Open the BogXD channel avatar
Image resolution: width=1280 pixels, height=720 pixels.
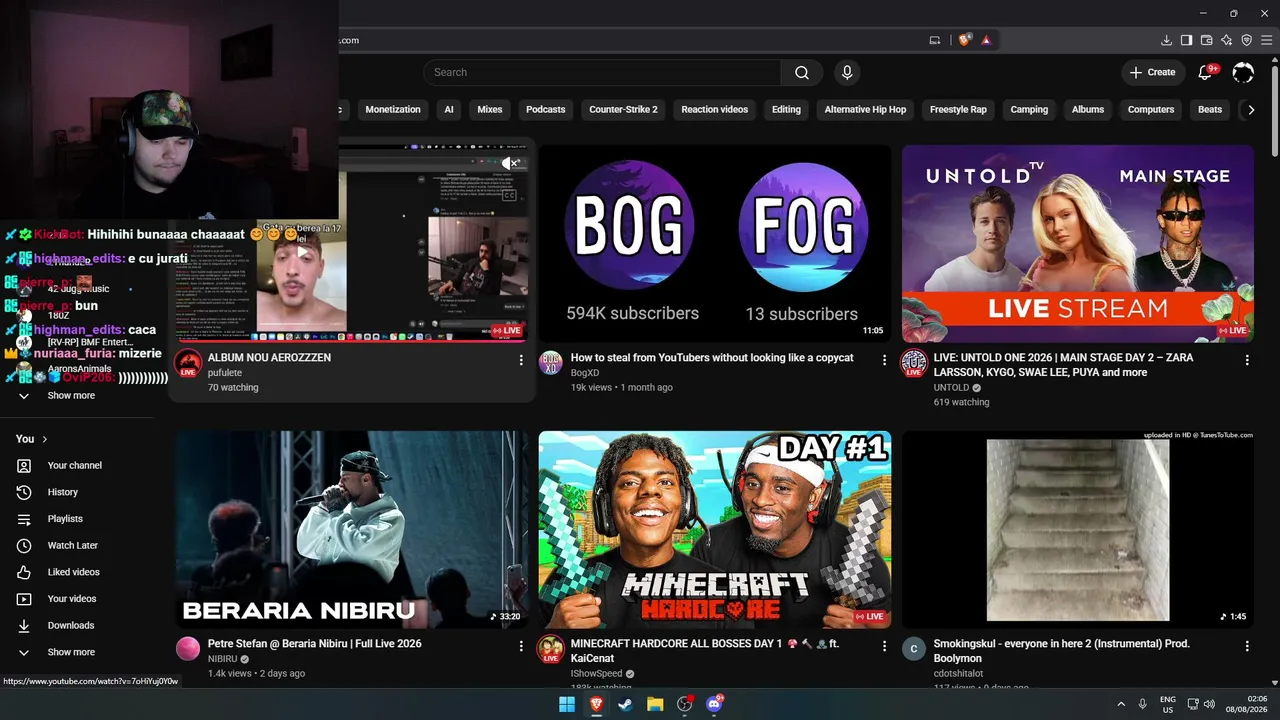pyautogui.click(x=551, y=363)
